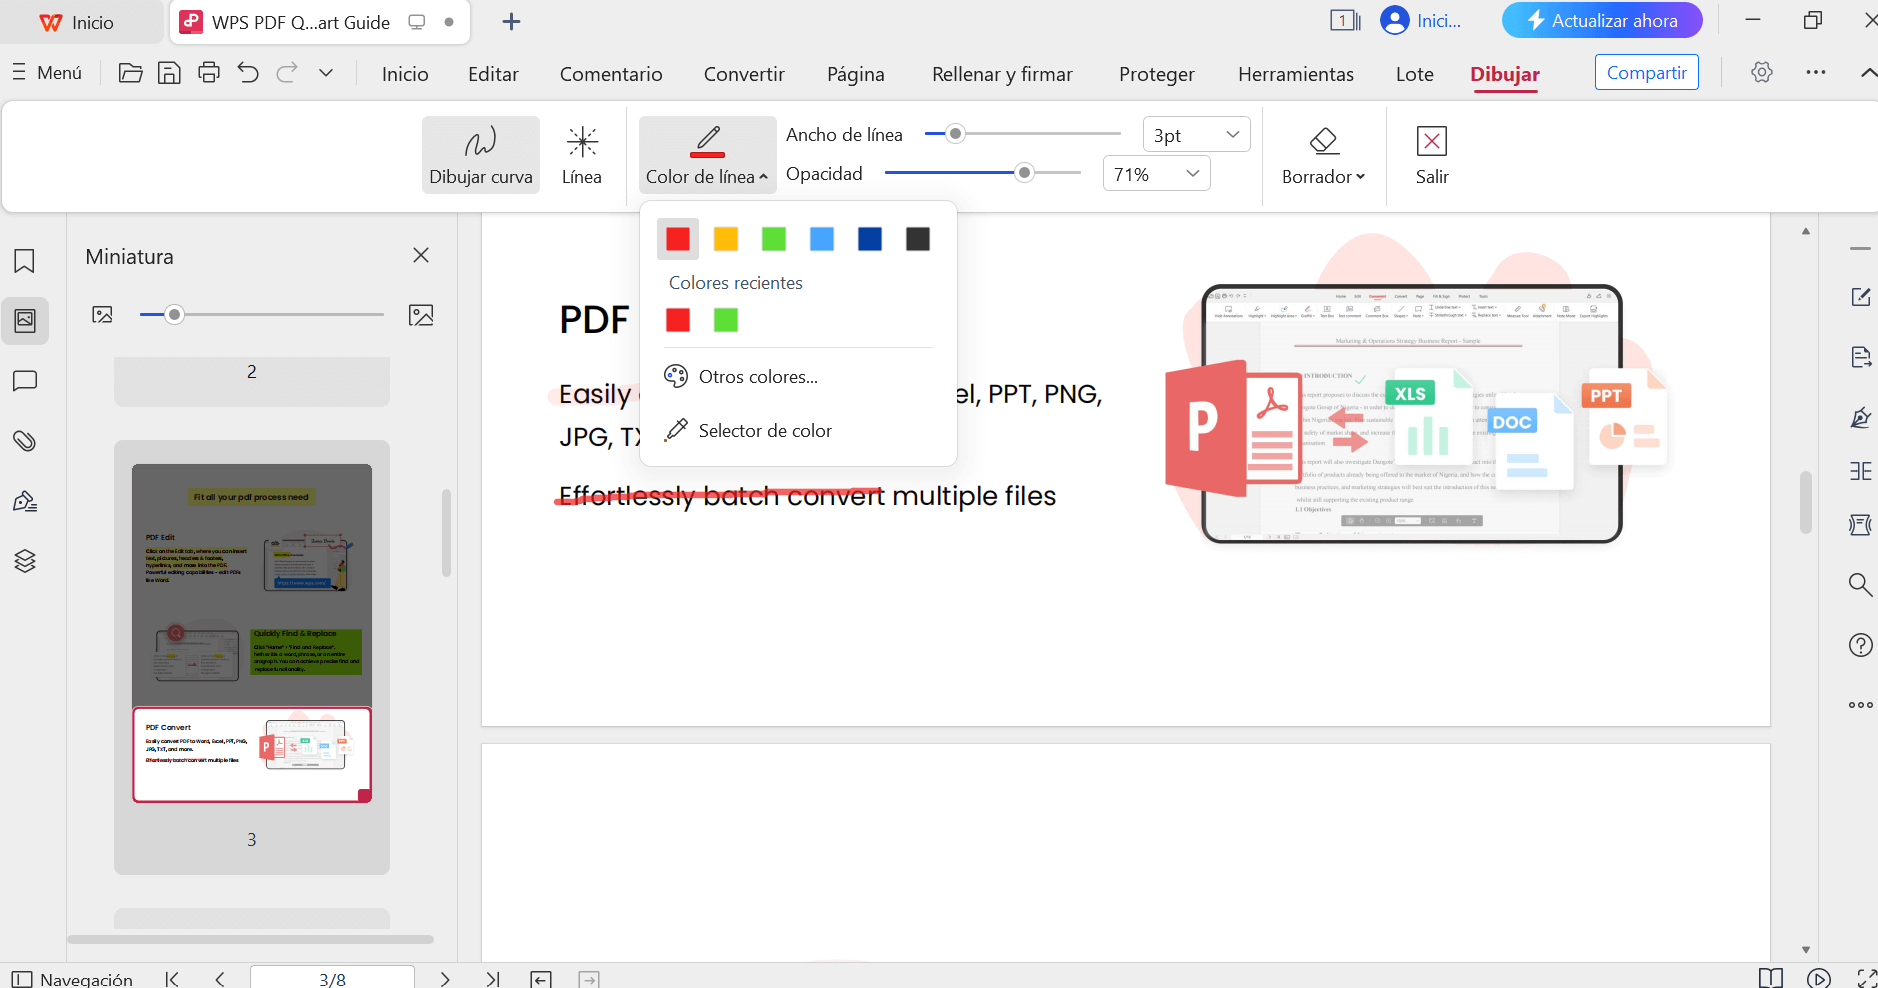The height and width of the screenshot is (988, 1878).
Task: Click the Compartir button
Action: pyautogui.click(x=1645, y=73)
